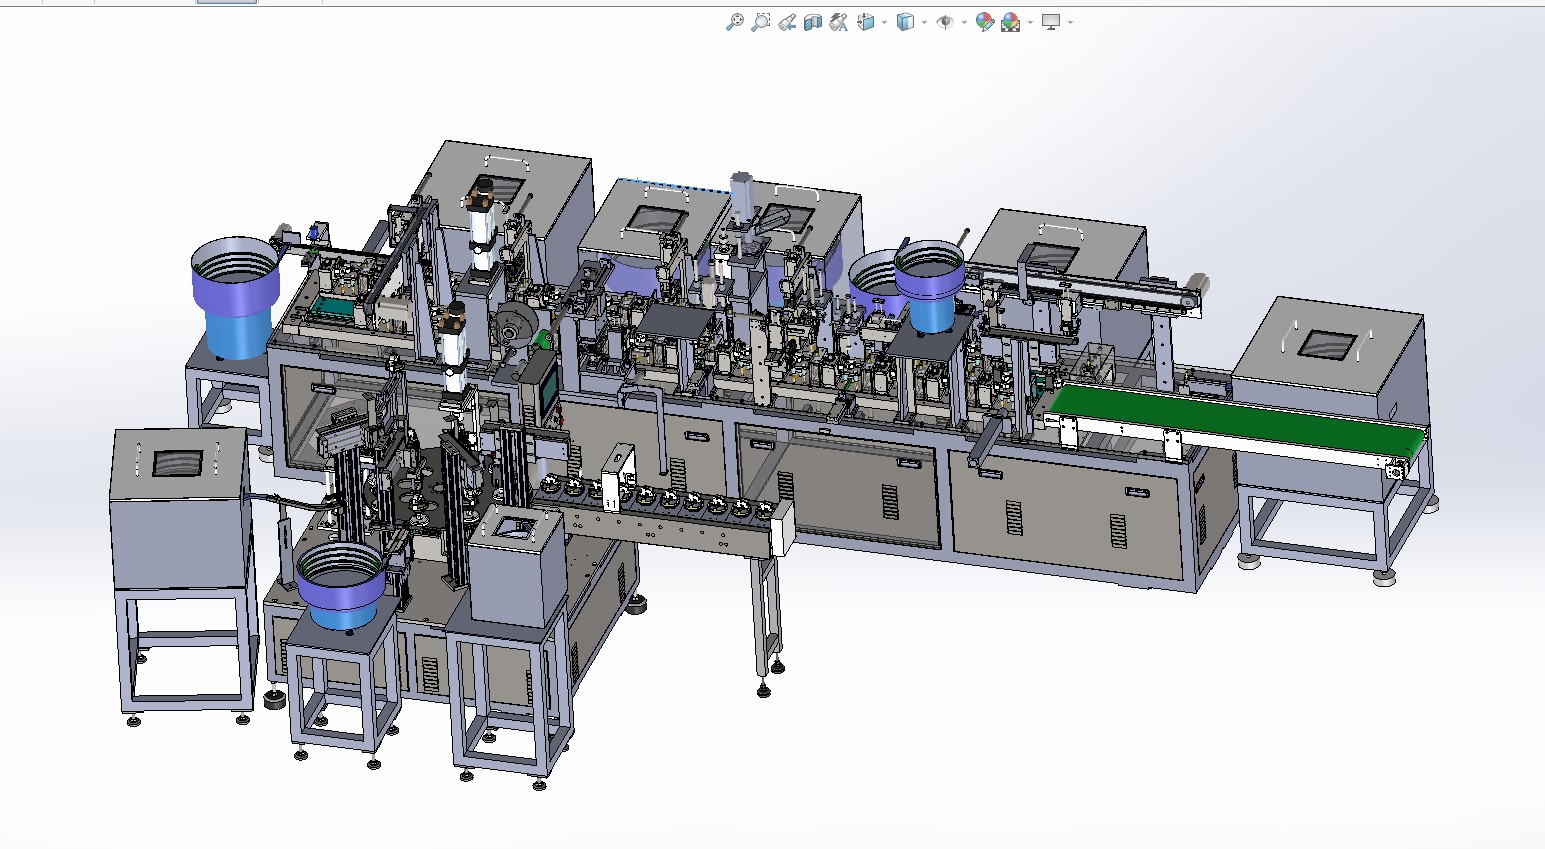Click the Display Style icon
The height and width of the screenshot is (849, 1545).
905,22
